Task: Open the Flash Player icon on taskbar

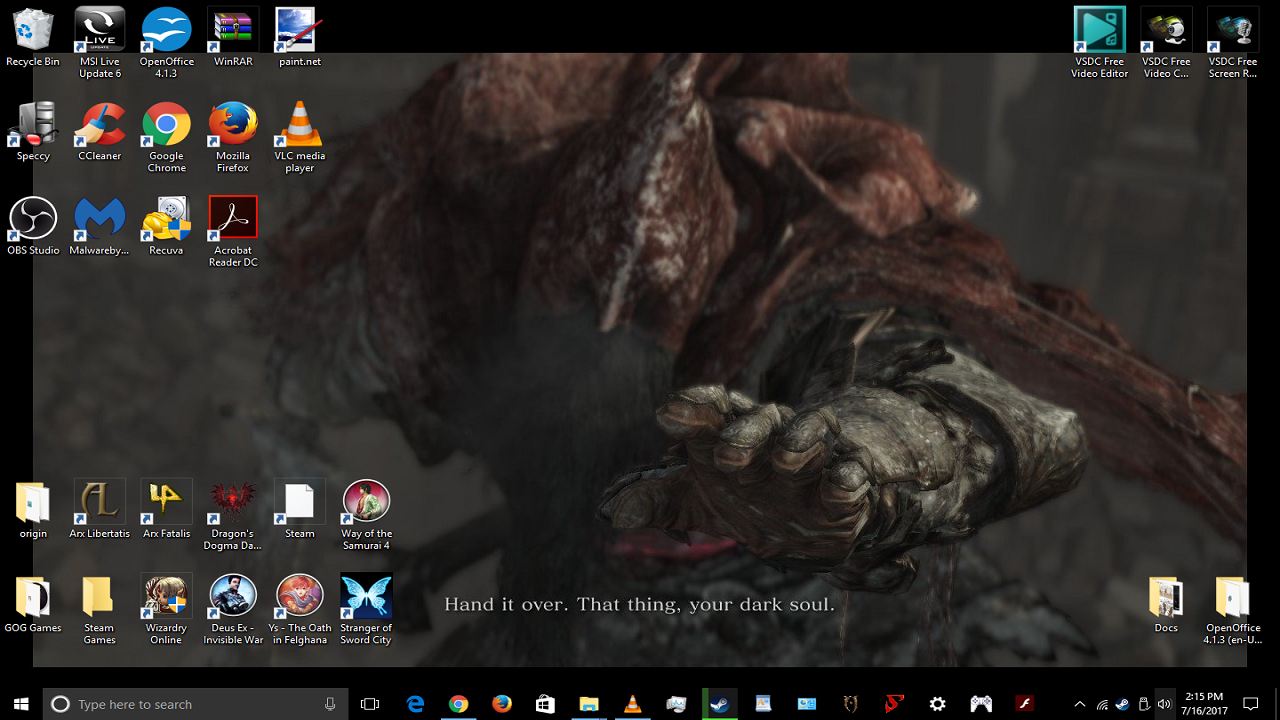Action: coord(1024,704)
